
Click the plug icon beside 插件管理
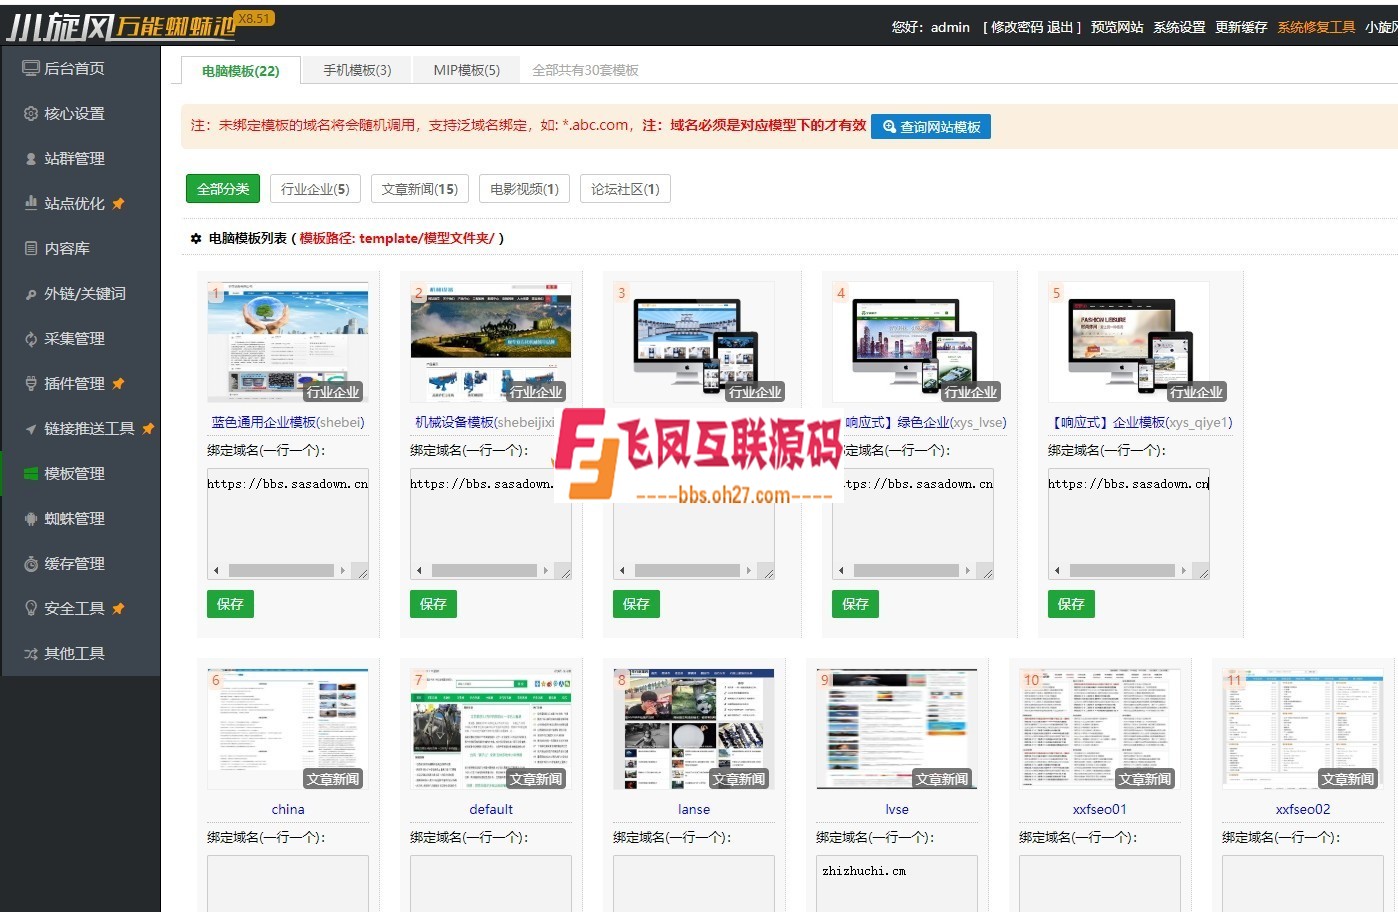coord(31,383)
